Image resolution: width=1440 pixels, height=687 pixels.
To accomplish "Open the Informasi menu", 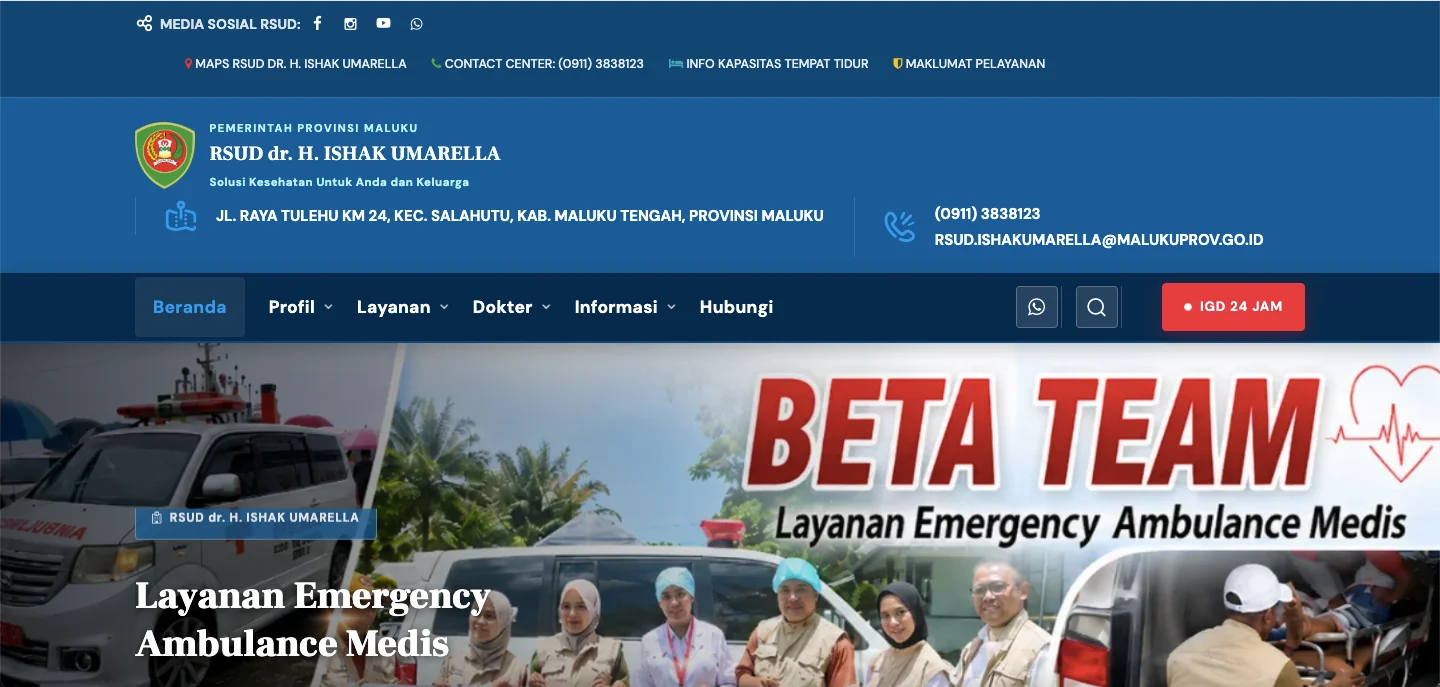I will (x=616, y=307).
